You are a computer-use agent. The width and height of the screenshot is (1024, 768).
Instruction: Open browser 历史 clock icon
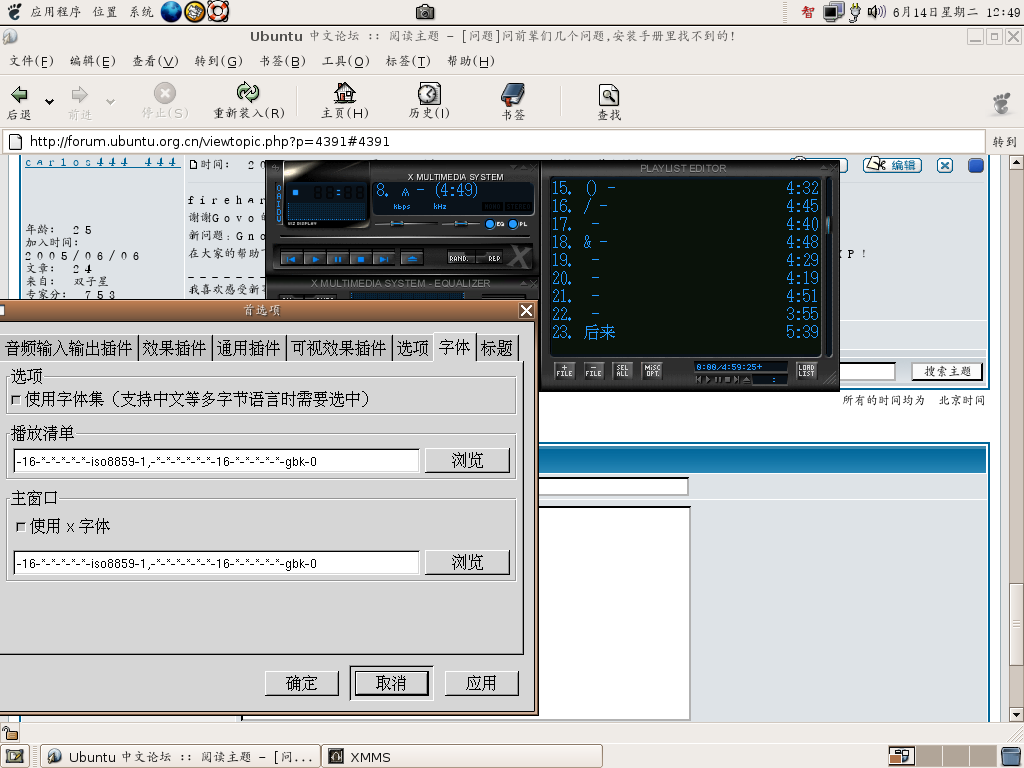pyautogui.click(x=429, y=93)
